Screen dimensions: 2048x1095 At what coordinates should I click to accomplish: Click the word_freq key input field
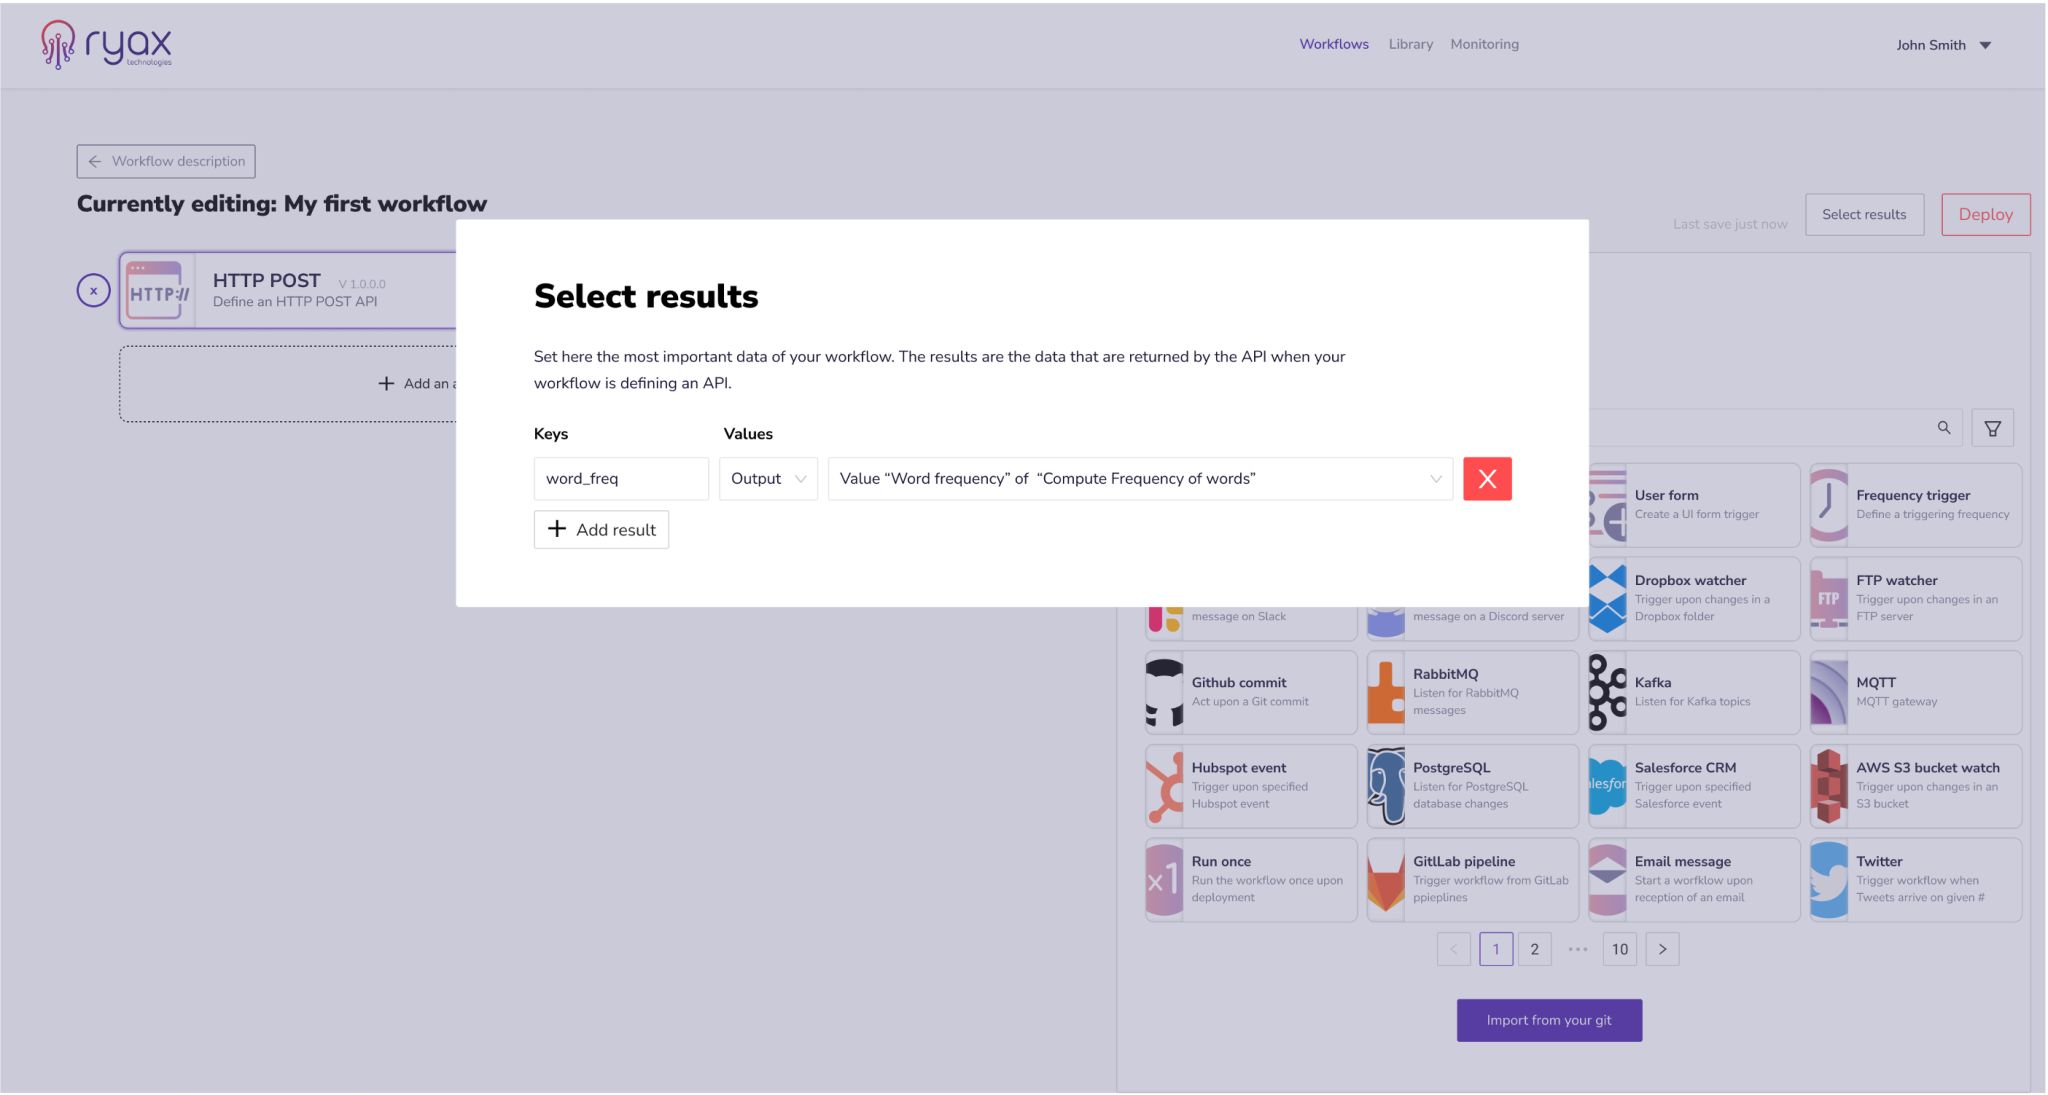coord(620,479)
